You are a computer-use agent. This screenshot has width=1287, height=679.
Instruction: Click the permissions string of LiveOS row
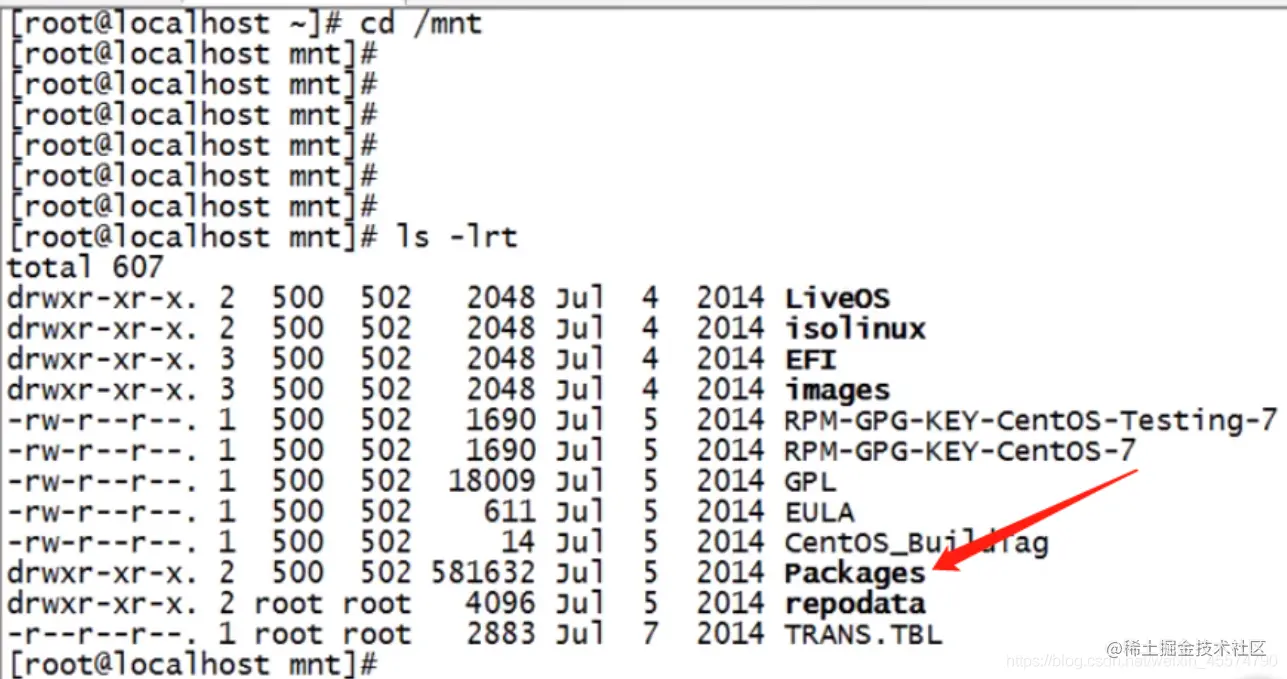[x=103, y=298]
